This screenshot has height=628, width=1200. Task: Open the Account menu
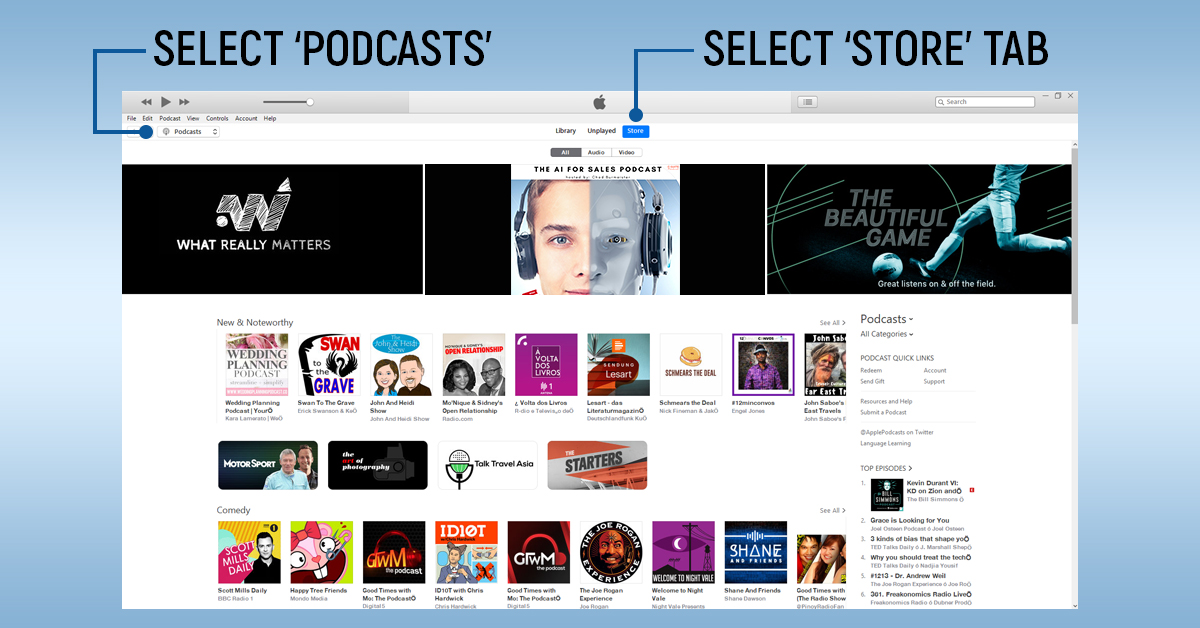[246, 118]
